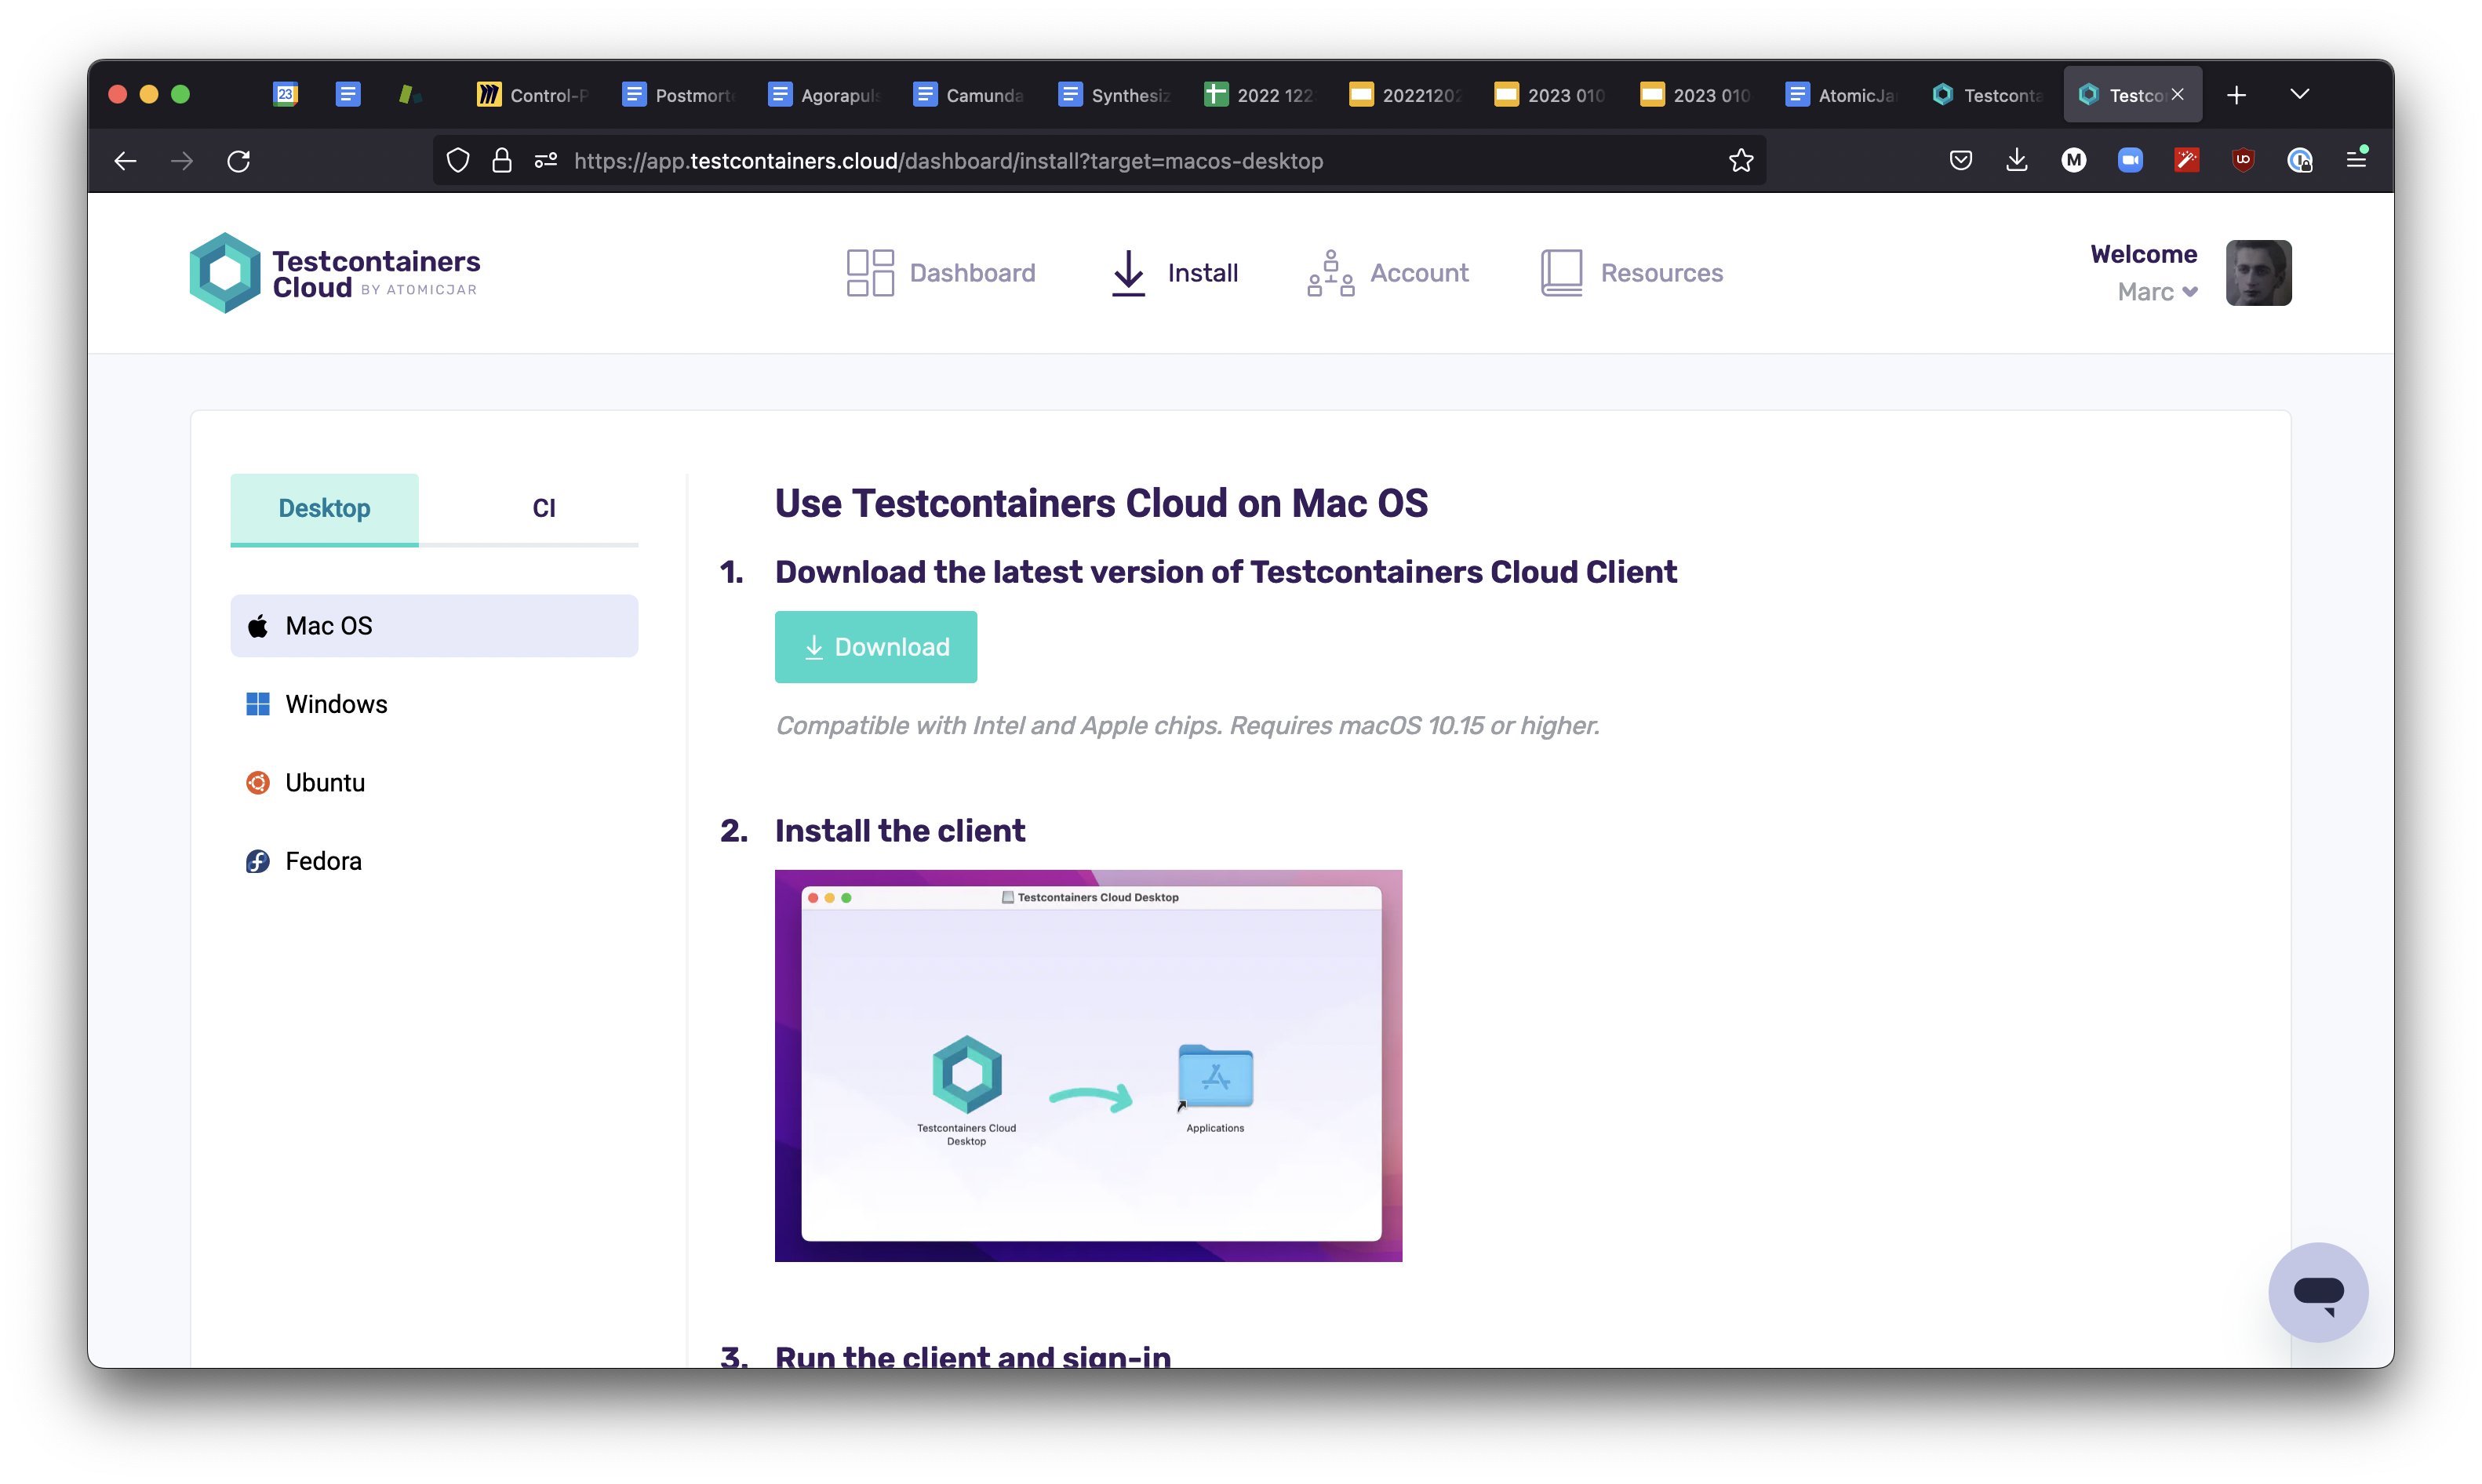This screenshot has height=1484, width=2482.
Task: Open the Zoom extension icon
Action: coord(2130,160)
